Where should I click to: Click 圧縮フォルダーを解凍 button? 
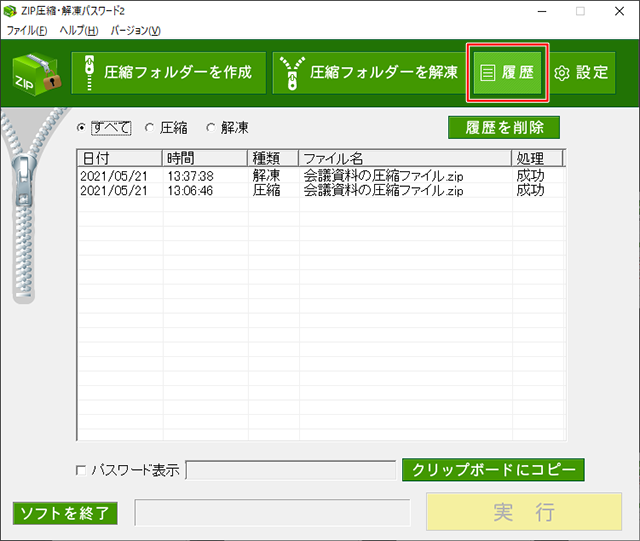click(x=369, y=73)
